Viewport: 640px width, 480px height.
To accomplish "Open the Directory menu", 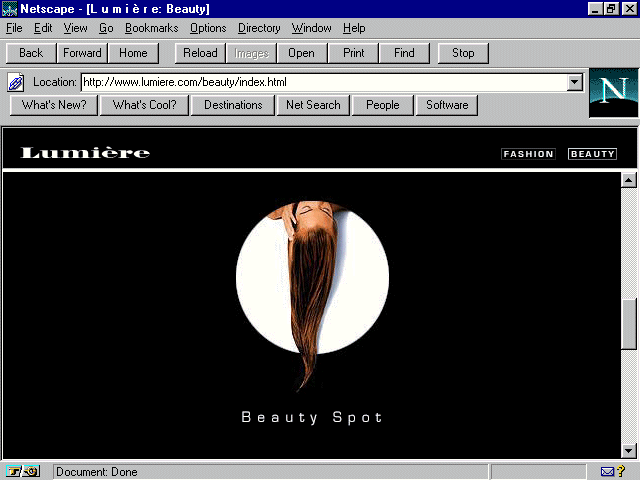I will pyautogui.click(x=259, y=28).
